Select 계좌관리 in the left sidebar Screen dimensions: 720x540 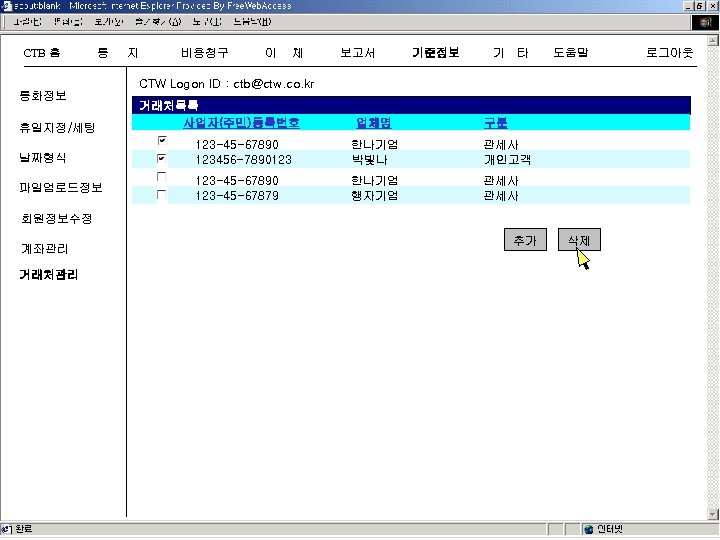(x=45, y=249)
